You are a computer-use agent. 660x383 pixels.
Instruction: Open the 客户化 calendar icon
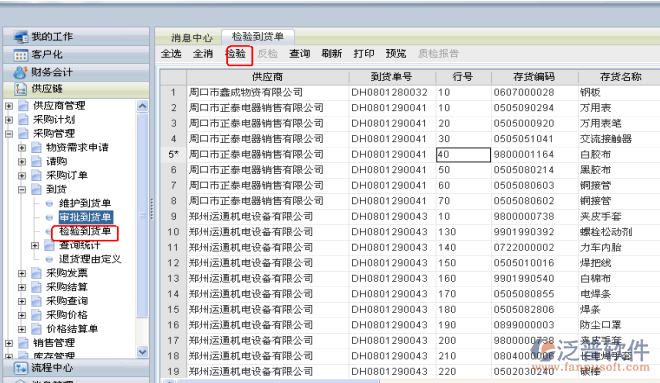coord(20,55)
